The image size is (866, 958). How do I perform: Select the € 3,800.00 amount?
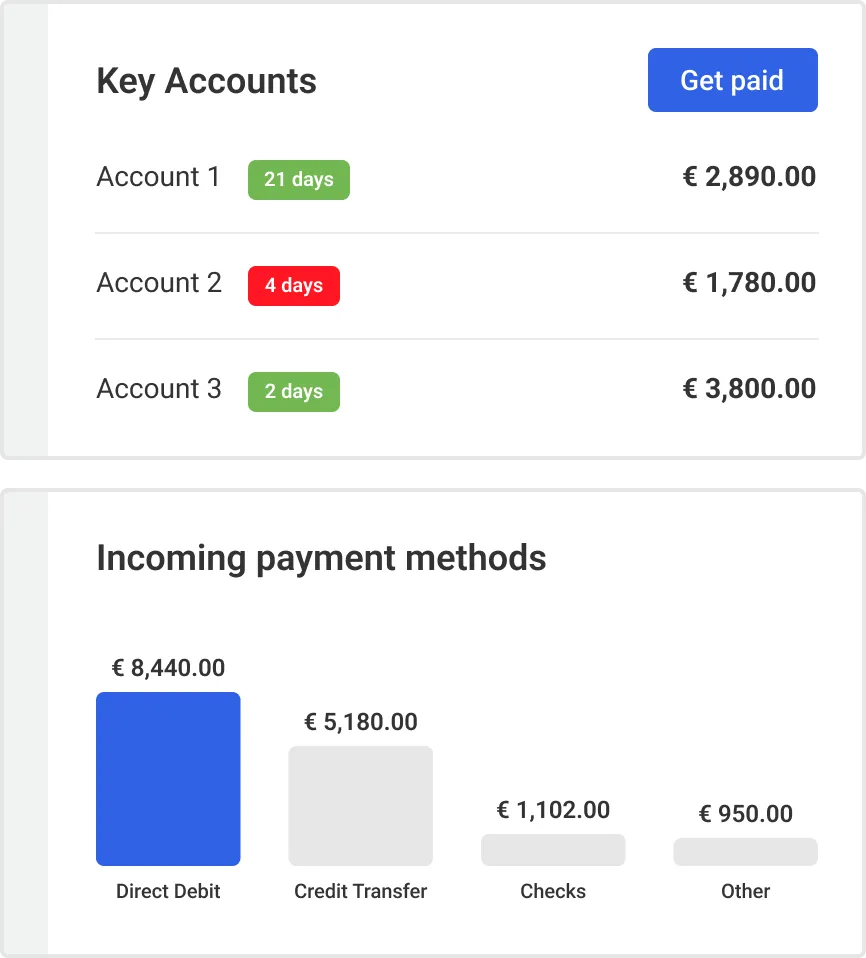click(749, 389)
